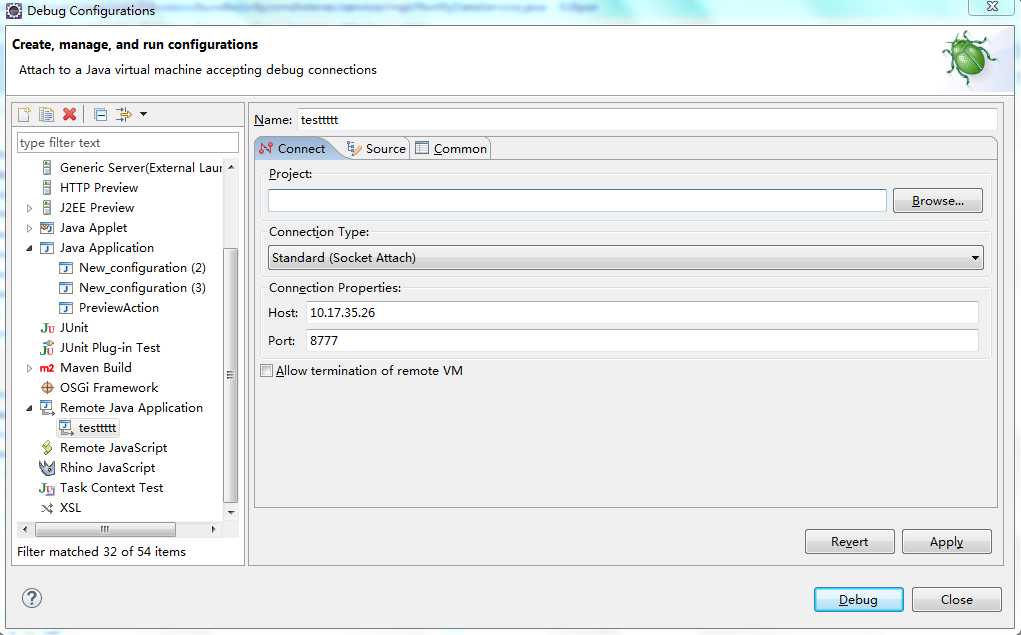Open the Connection Type combo box

[x=626, y=258]
